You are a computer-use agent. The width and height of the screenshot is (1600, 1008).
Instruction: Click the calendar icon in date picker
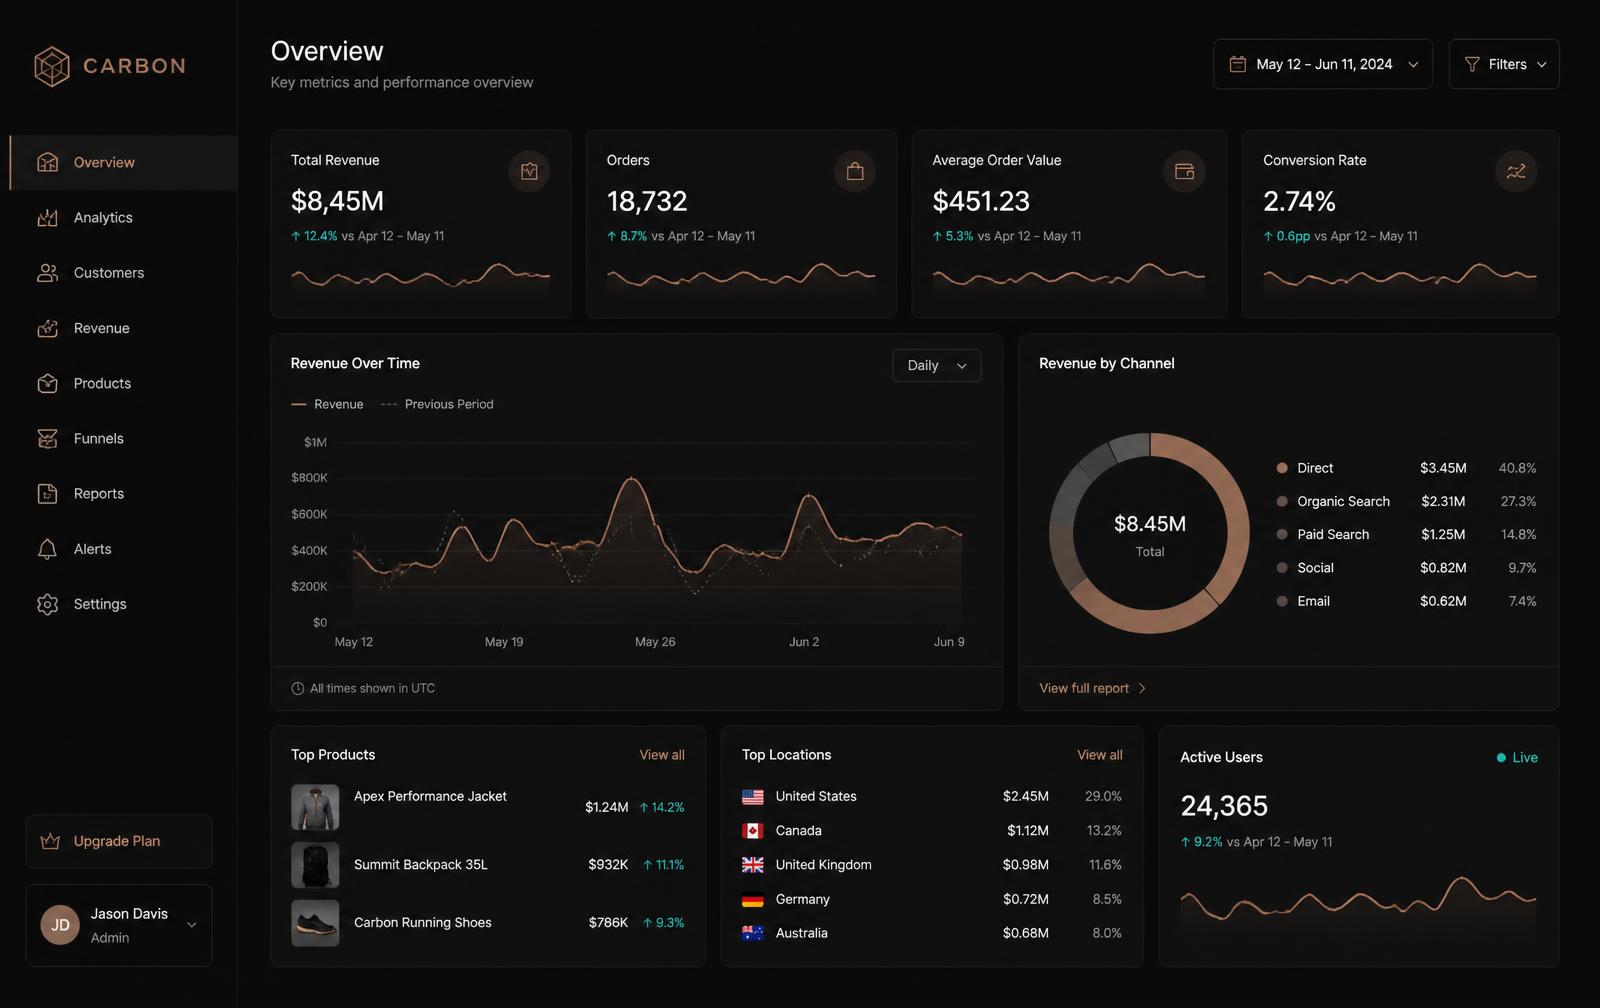1237,64
